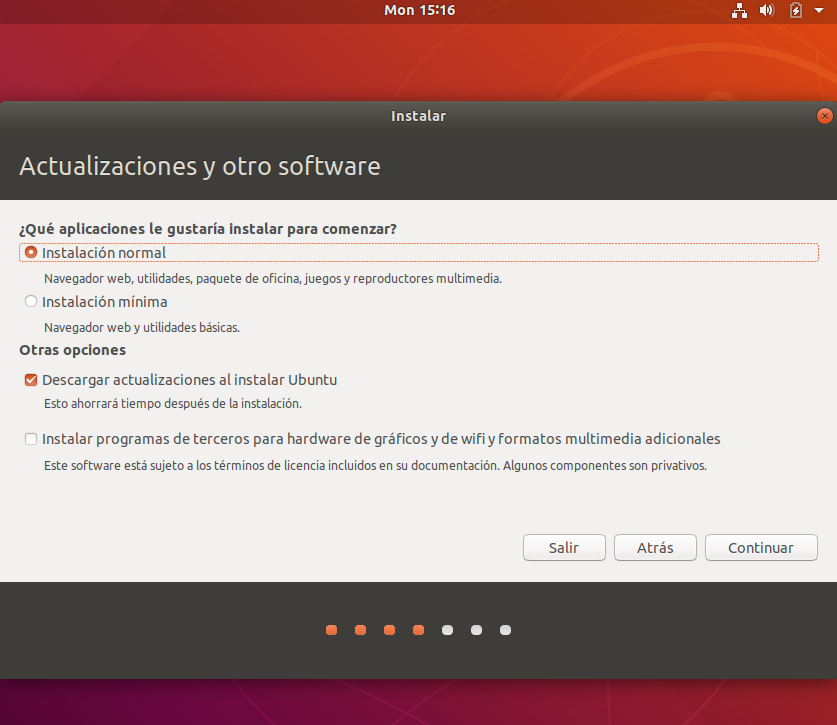837x725 pixels.
Task: Click the Salir button
Action: [564, 548]
